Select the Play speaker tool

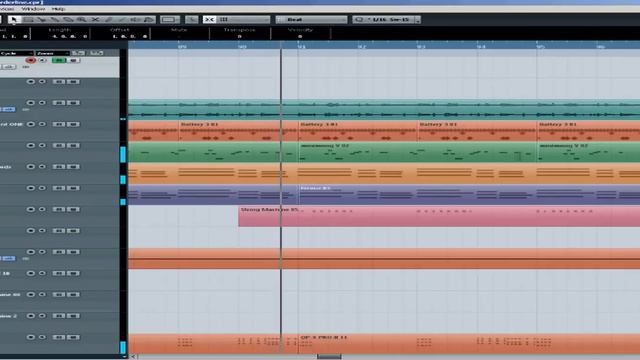(x=136, y=19)
